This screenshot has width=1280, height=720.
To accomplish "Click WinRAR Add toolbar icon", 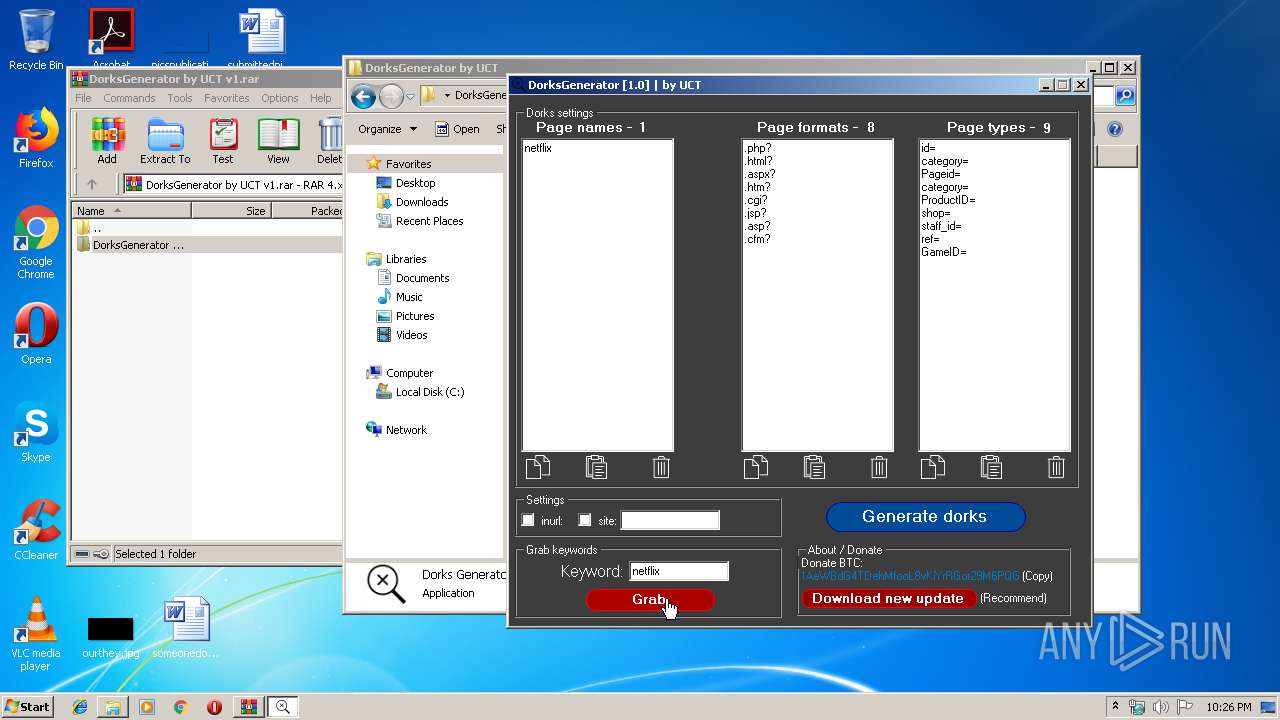I will click(107, 140).
